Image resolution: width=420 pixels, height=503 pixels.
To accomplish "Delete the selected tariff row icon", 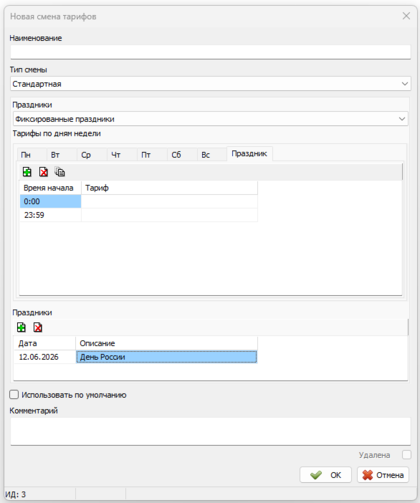I will tap(43, 172).
